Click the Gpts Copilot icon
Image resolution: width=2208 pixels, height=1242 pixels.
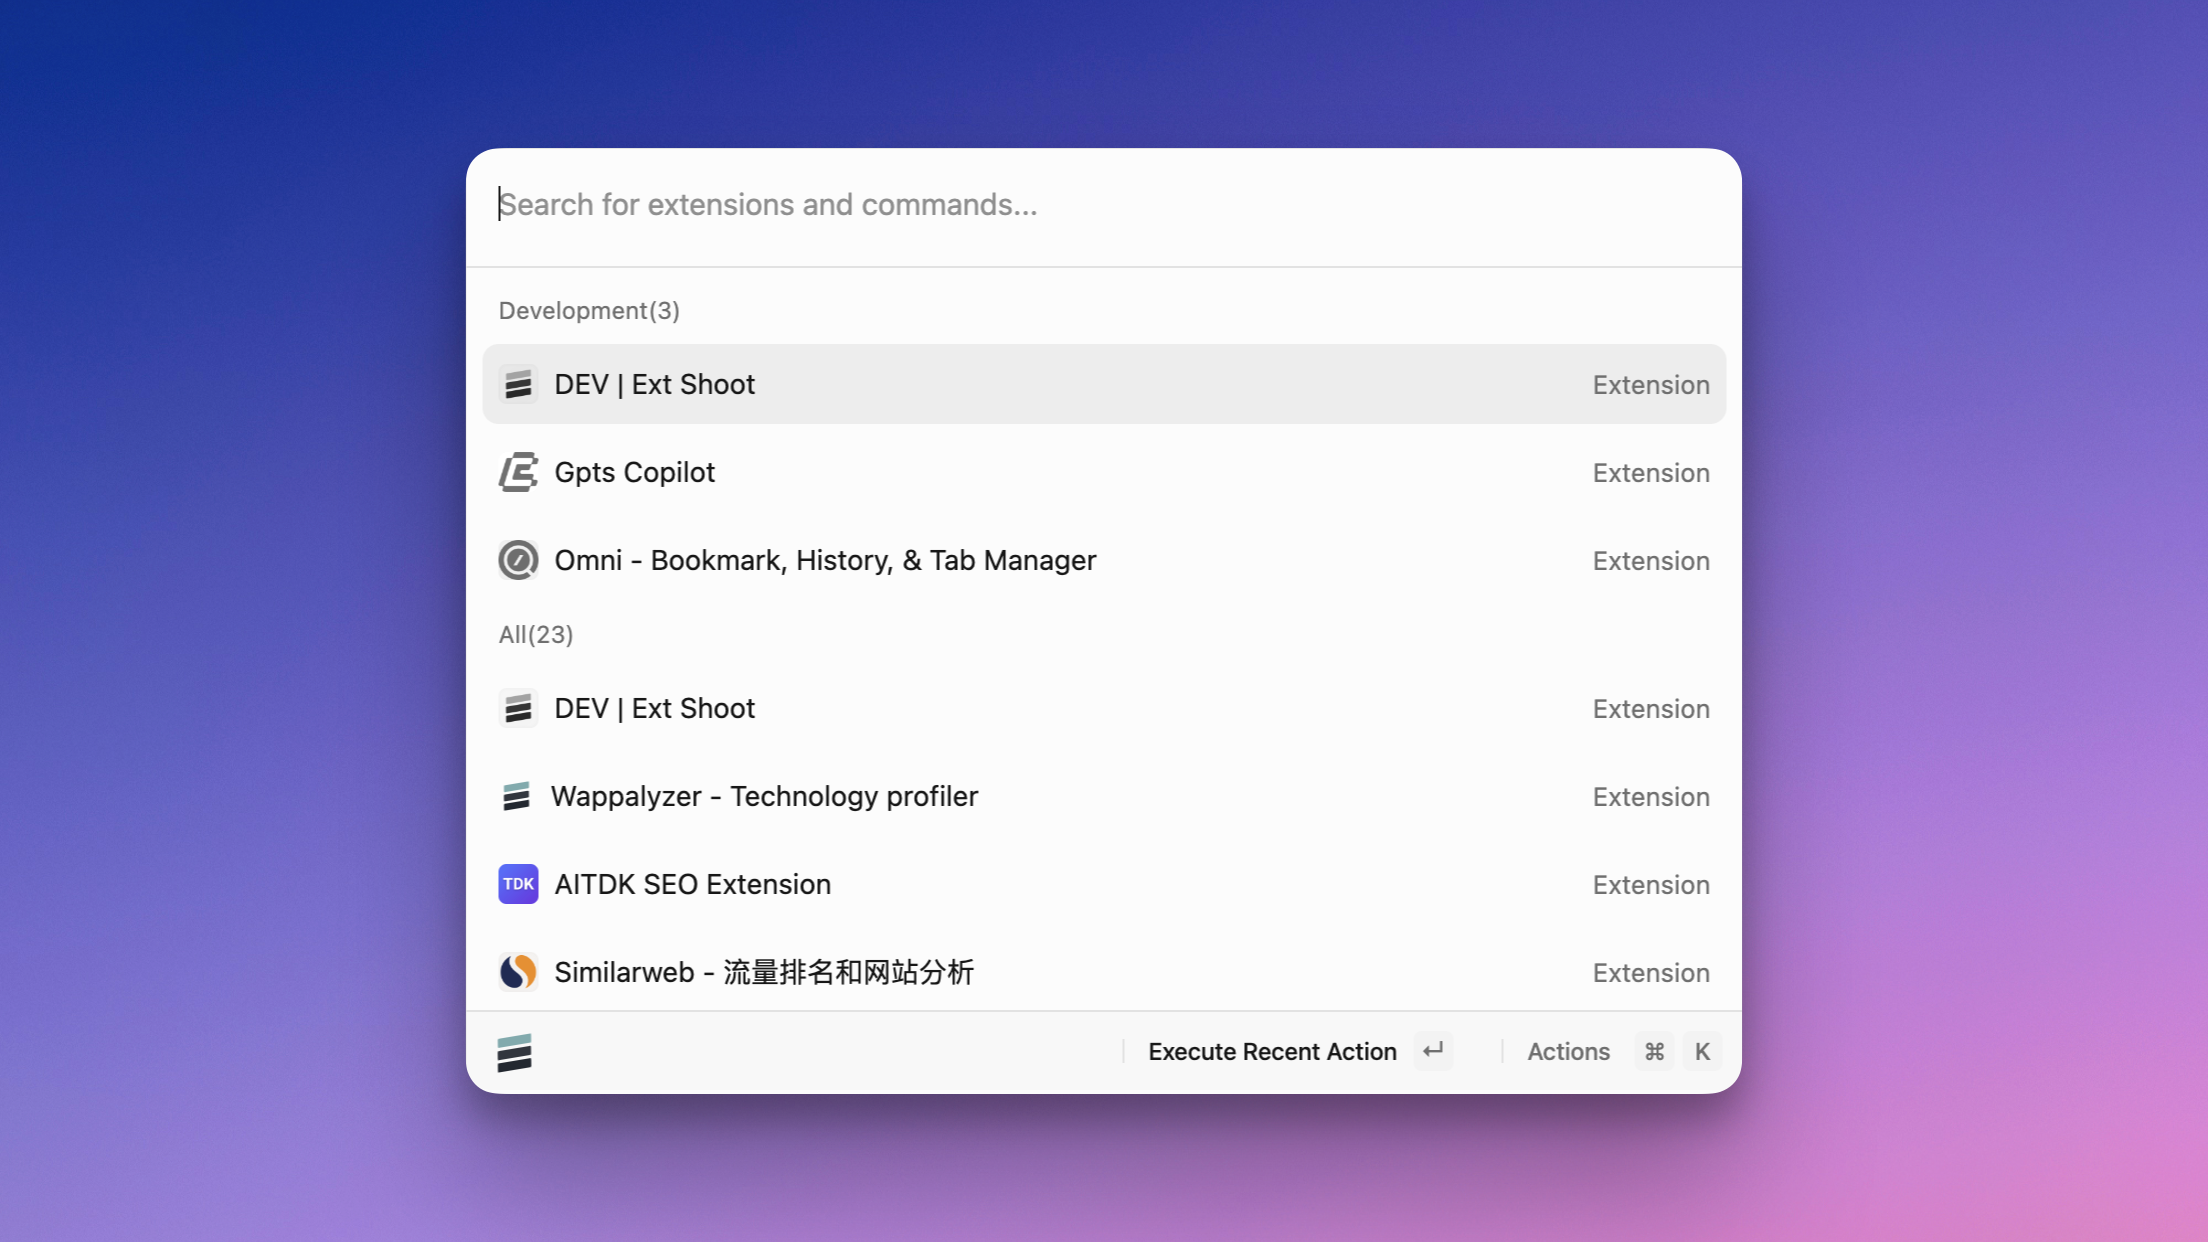tap(518, 472)
